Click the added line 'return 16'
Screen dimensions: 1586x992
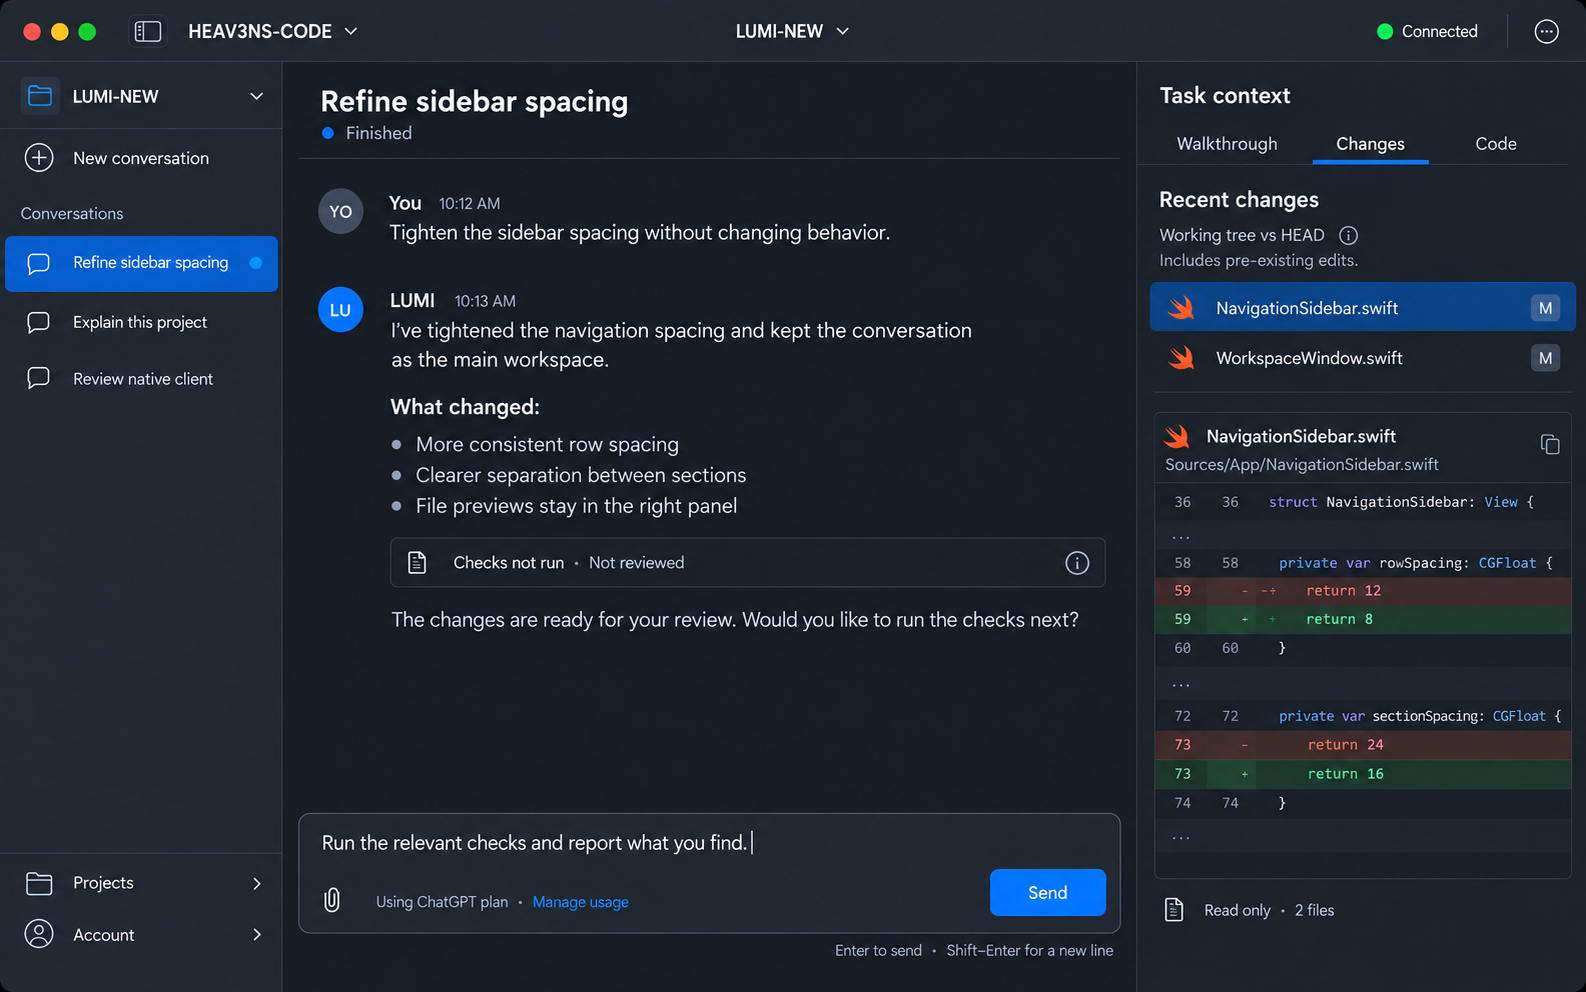click(1362, 774)
